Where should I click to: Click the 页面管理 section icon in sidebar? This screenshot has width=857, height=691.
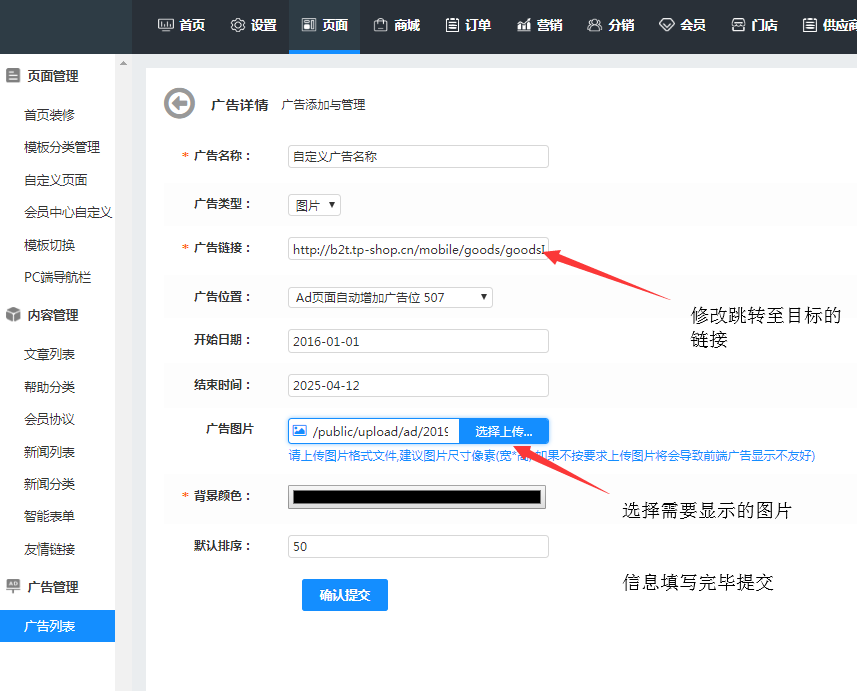click(13, 76)
